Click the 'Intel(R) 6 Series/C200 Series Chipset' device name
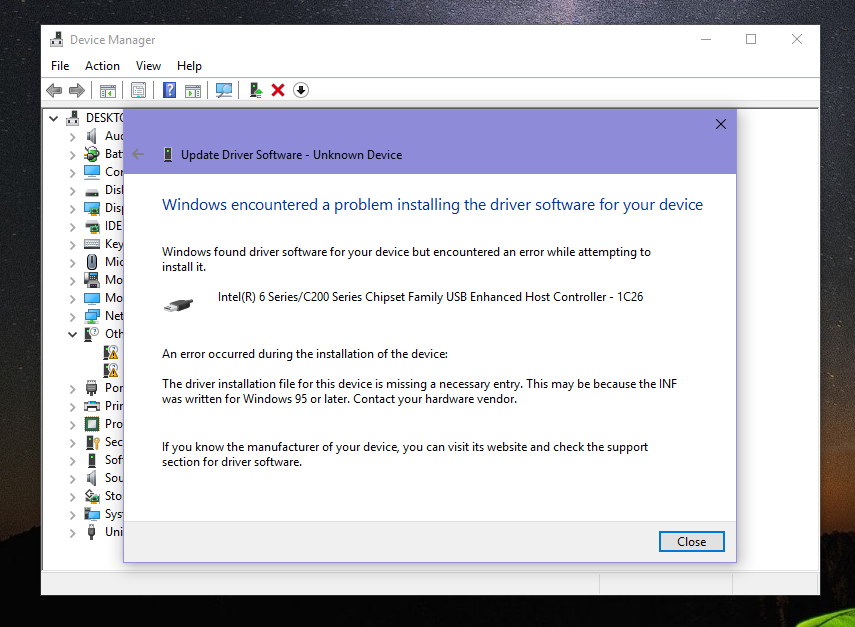This screenshot has height=627, width=855. tap(430, 297)
